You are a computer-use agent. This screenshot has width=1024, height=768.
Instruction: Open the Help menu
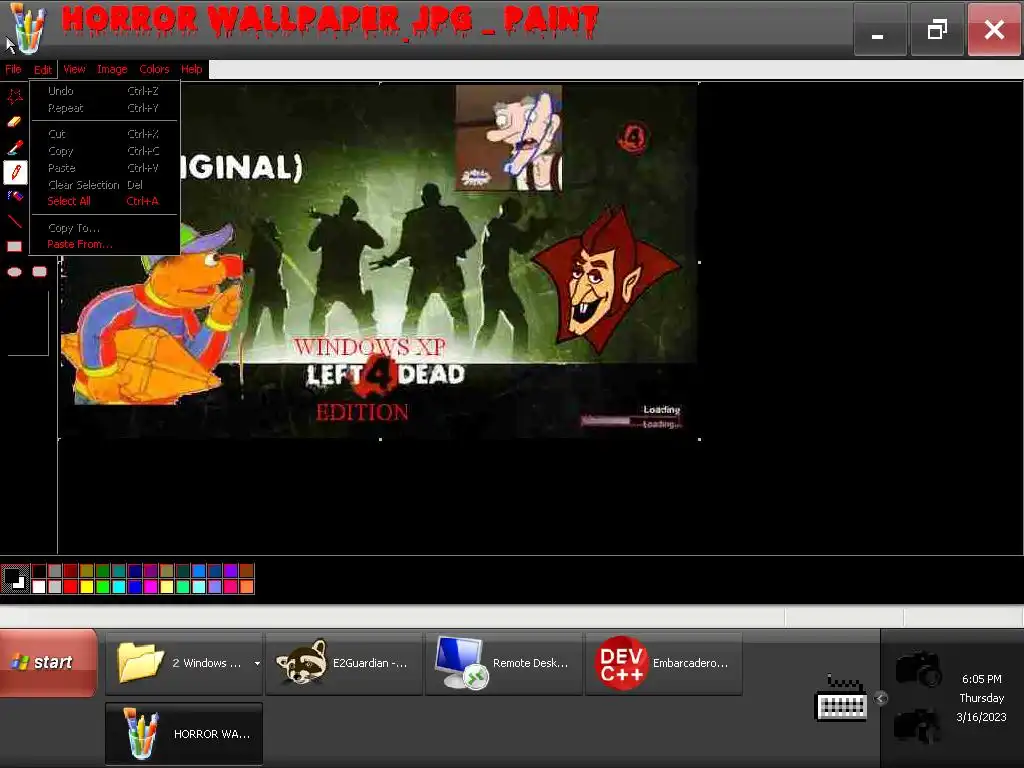tap(192, 69)
